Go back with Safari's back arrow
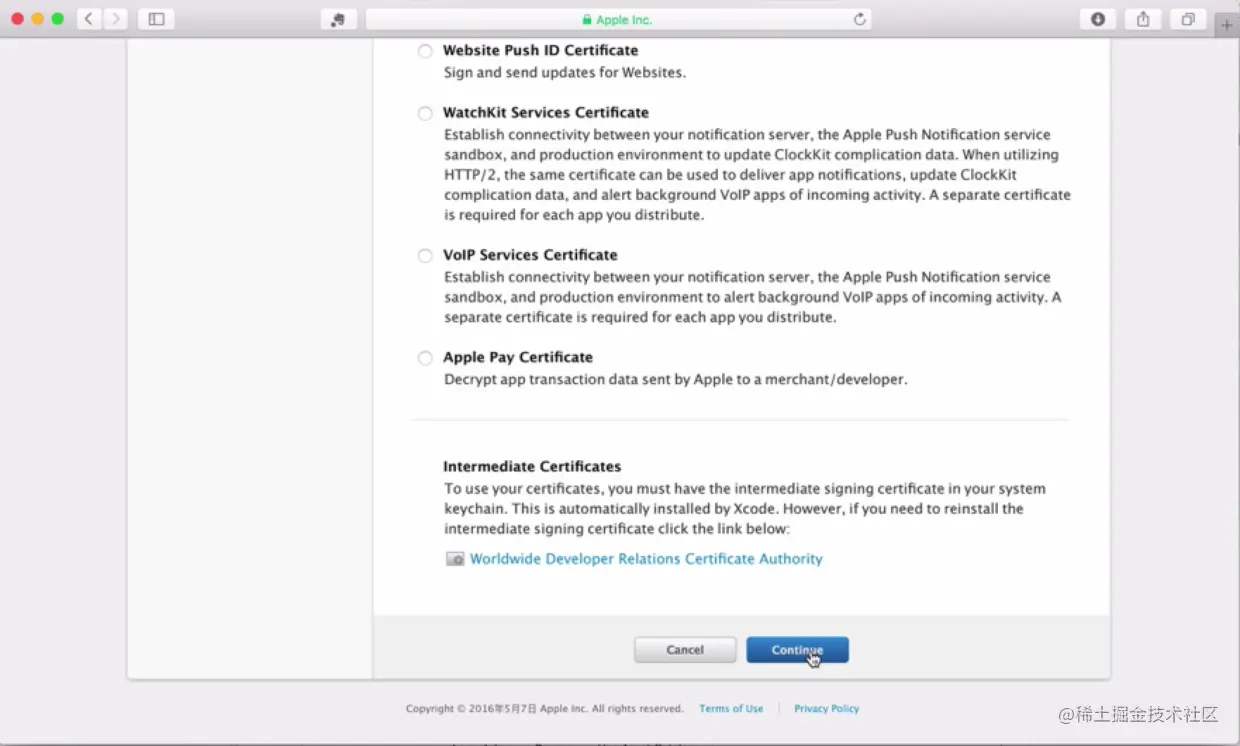The height and width of the screenshot is (746, 1240). point(89,19)
